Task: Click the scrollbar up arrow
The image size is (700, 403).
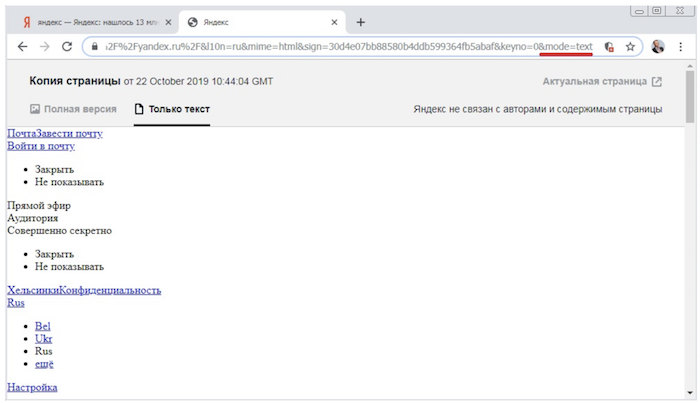Action: pyautogui.click(x=690, y=66)
